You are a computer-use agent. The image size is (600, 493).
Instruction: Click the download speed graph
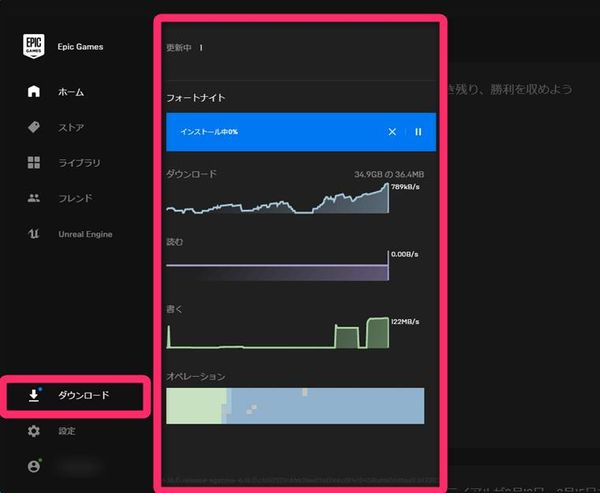pos(278,198)
